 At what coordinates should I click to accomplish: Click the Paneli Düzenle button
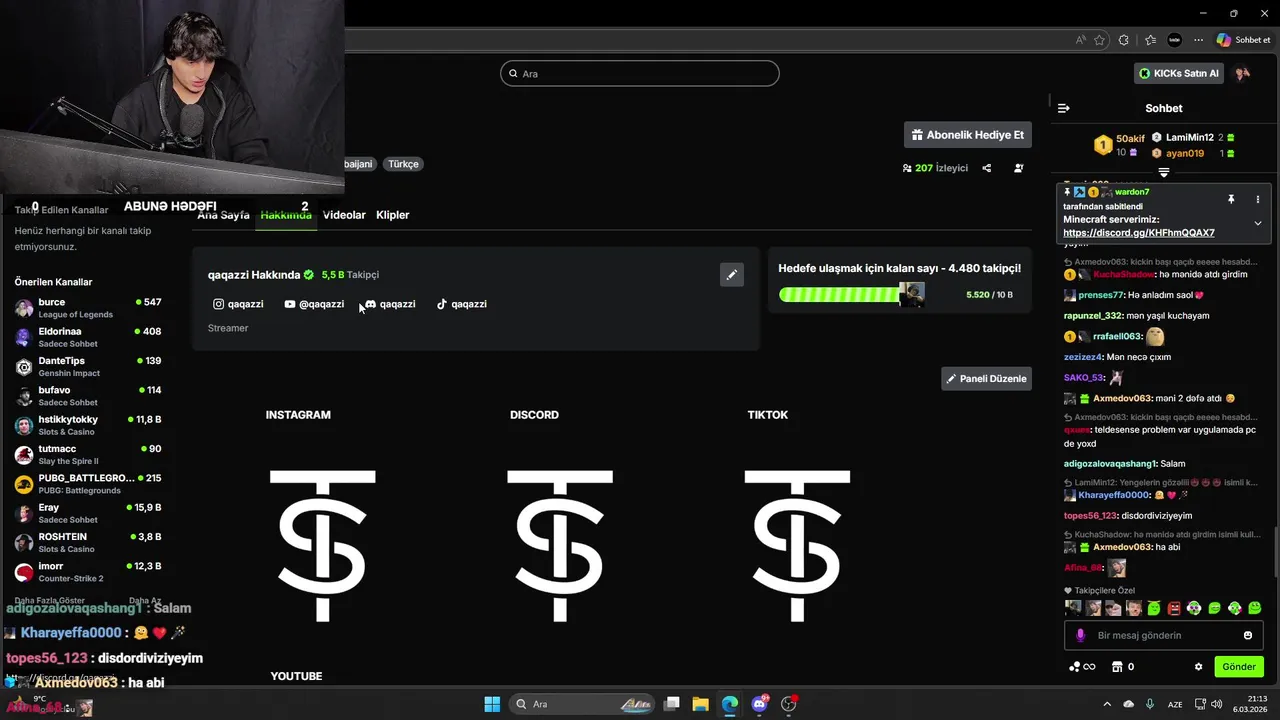click(x=987, y=379)
